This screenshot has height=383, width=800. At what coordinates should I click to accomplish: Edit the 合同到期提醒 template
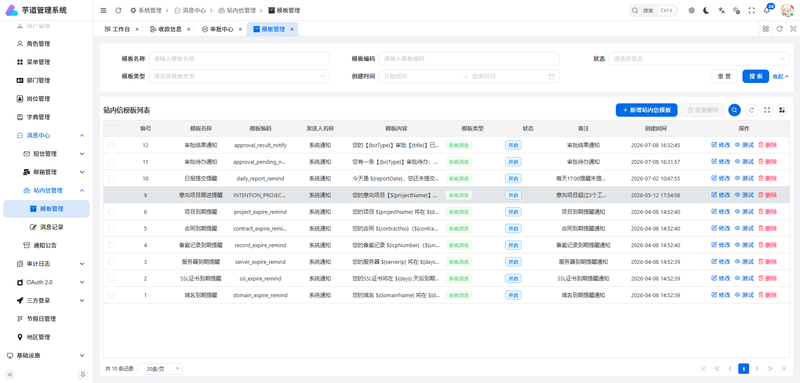tap(720, 228)
